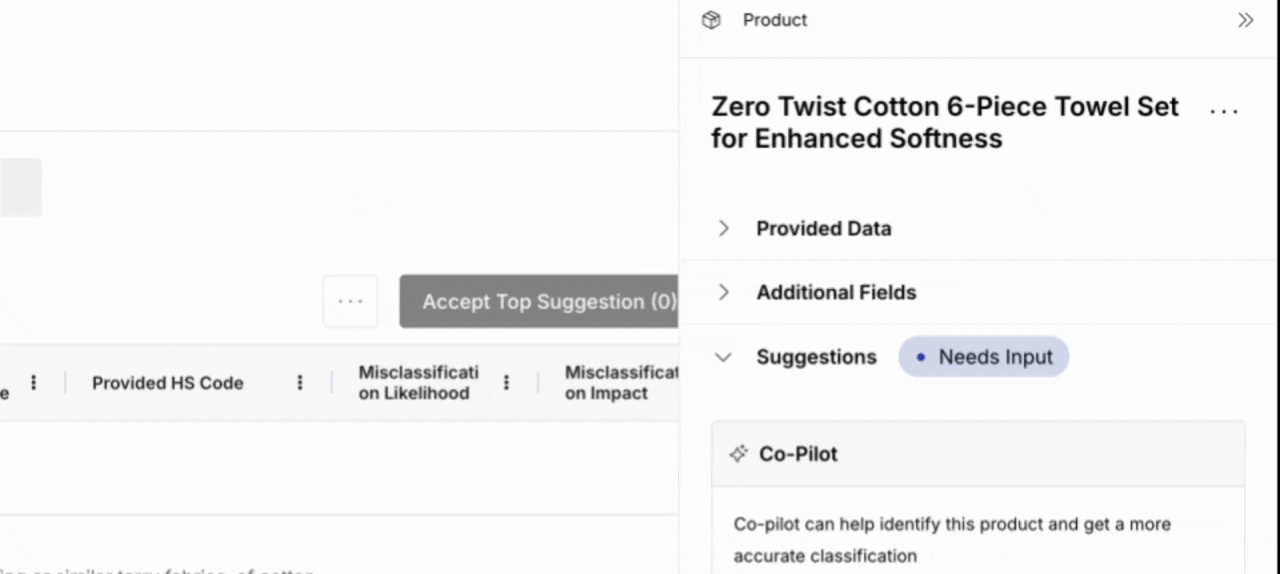This screenshot has height=574, width=1280.
Task: Click the Co-Pilot heading text
Action: (798, 454)
